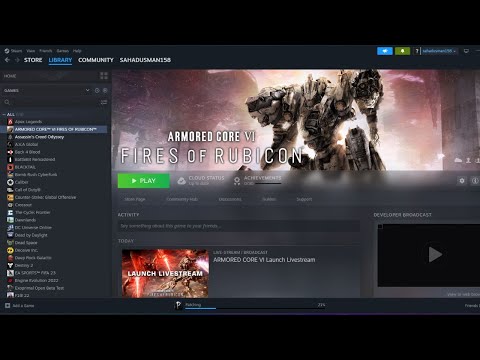This screenshot has height=360, width=480.
Task: Go back with the left navigation arrow
Action: pyautogui.click(x=7, y=60)
